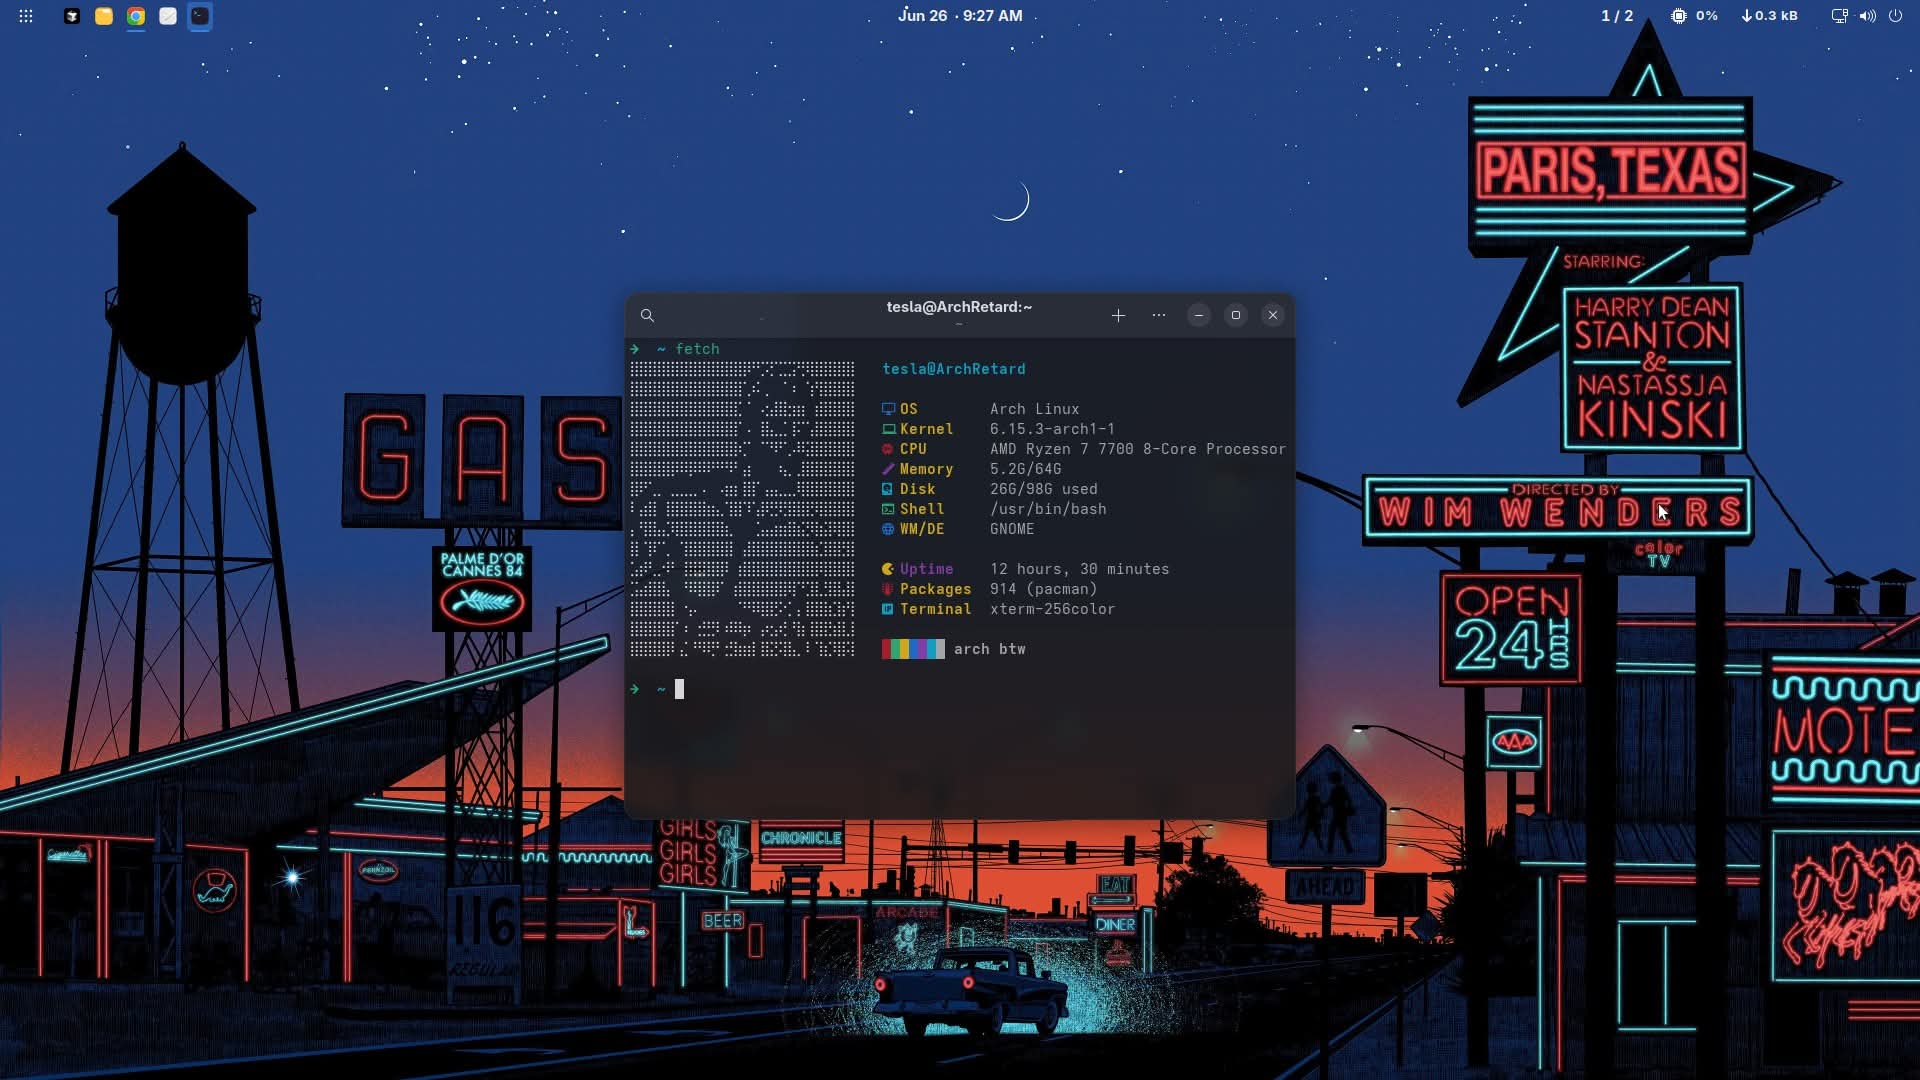Click 'AMD Ryzen 7 7700 8-Core Processor' text
Image resolution: width=1920 pixels, height=1080 pixels.
tap(1138, 449)
